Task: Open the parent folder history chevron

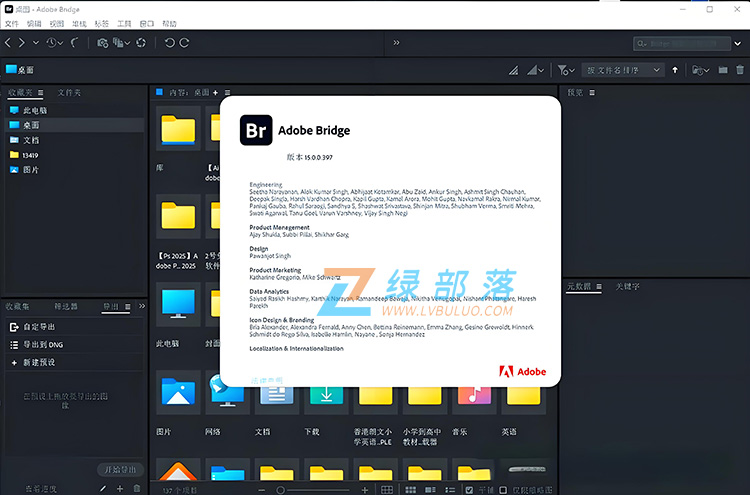Action: pyautogui.click(x=36, y=43)
